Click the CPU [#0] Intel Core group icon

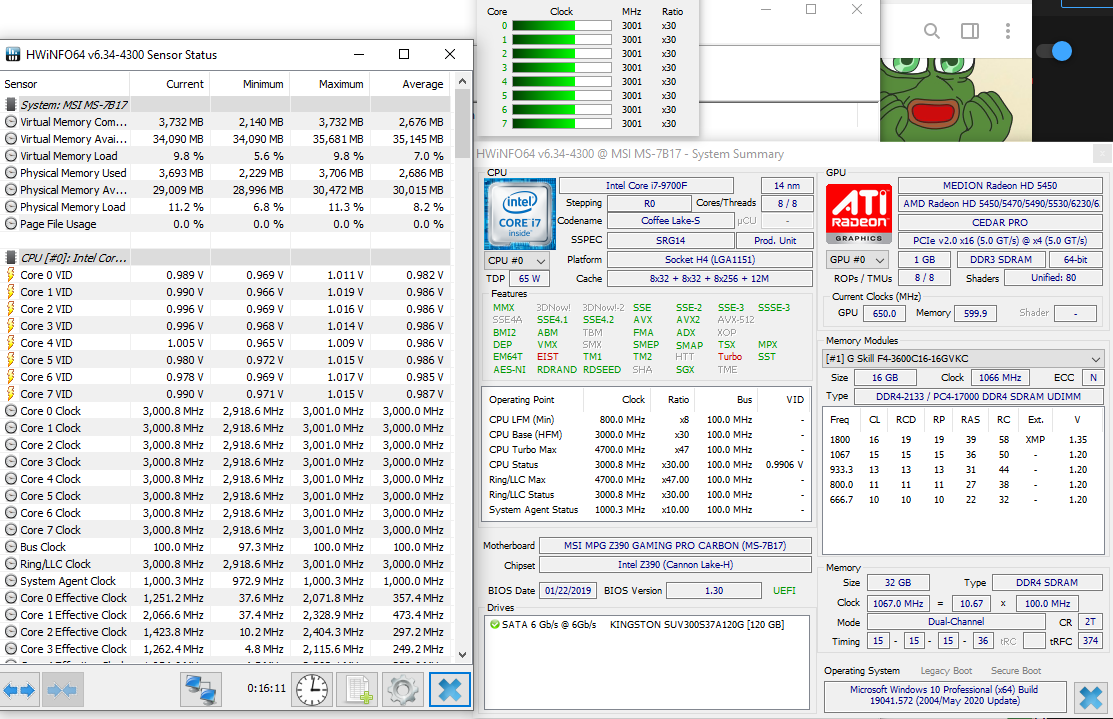[11, 258]
